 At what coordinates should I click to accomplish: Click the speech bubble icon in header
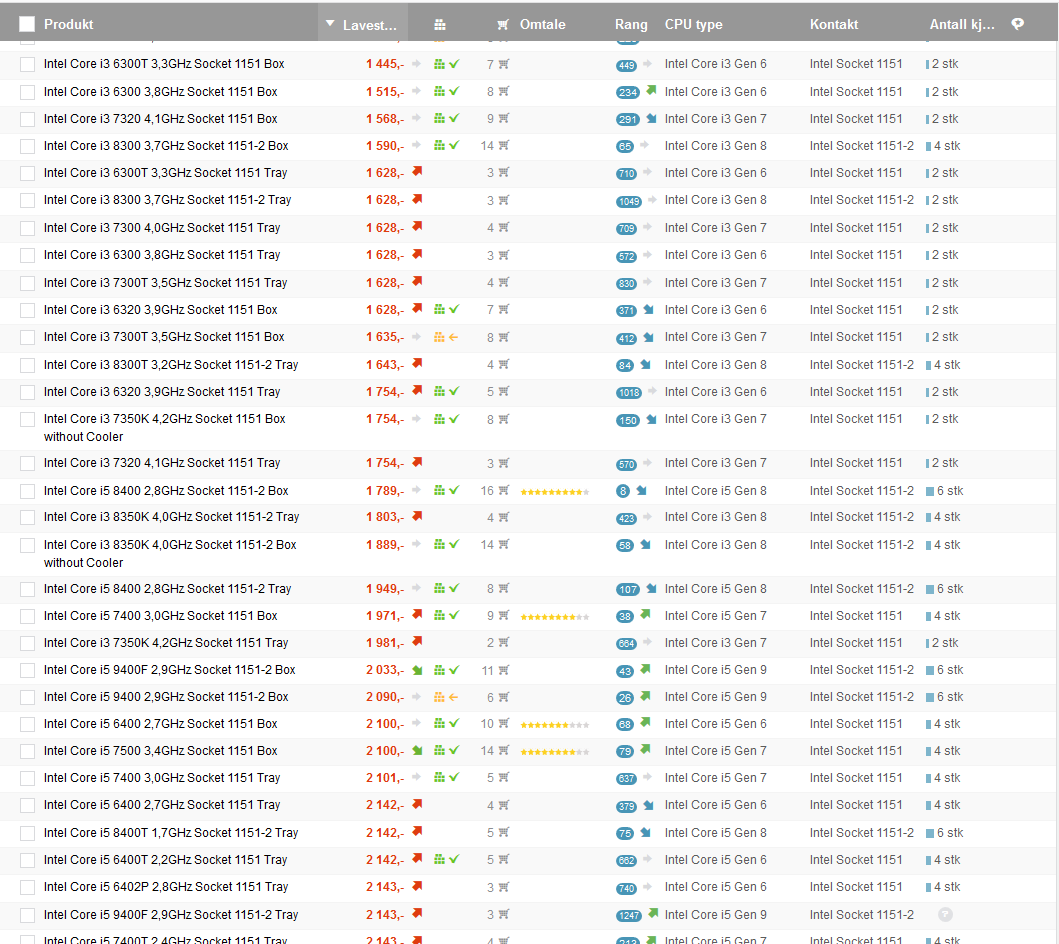tap(1018, 24)
